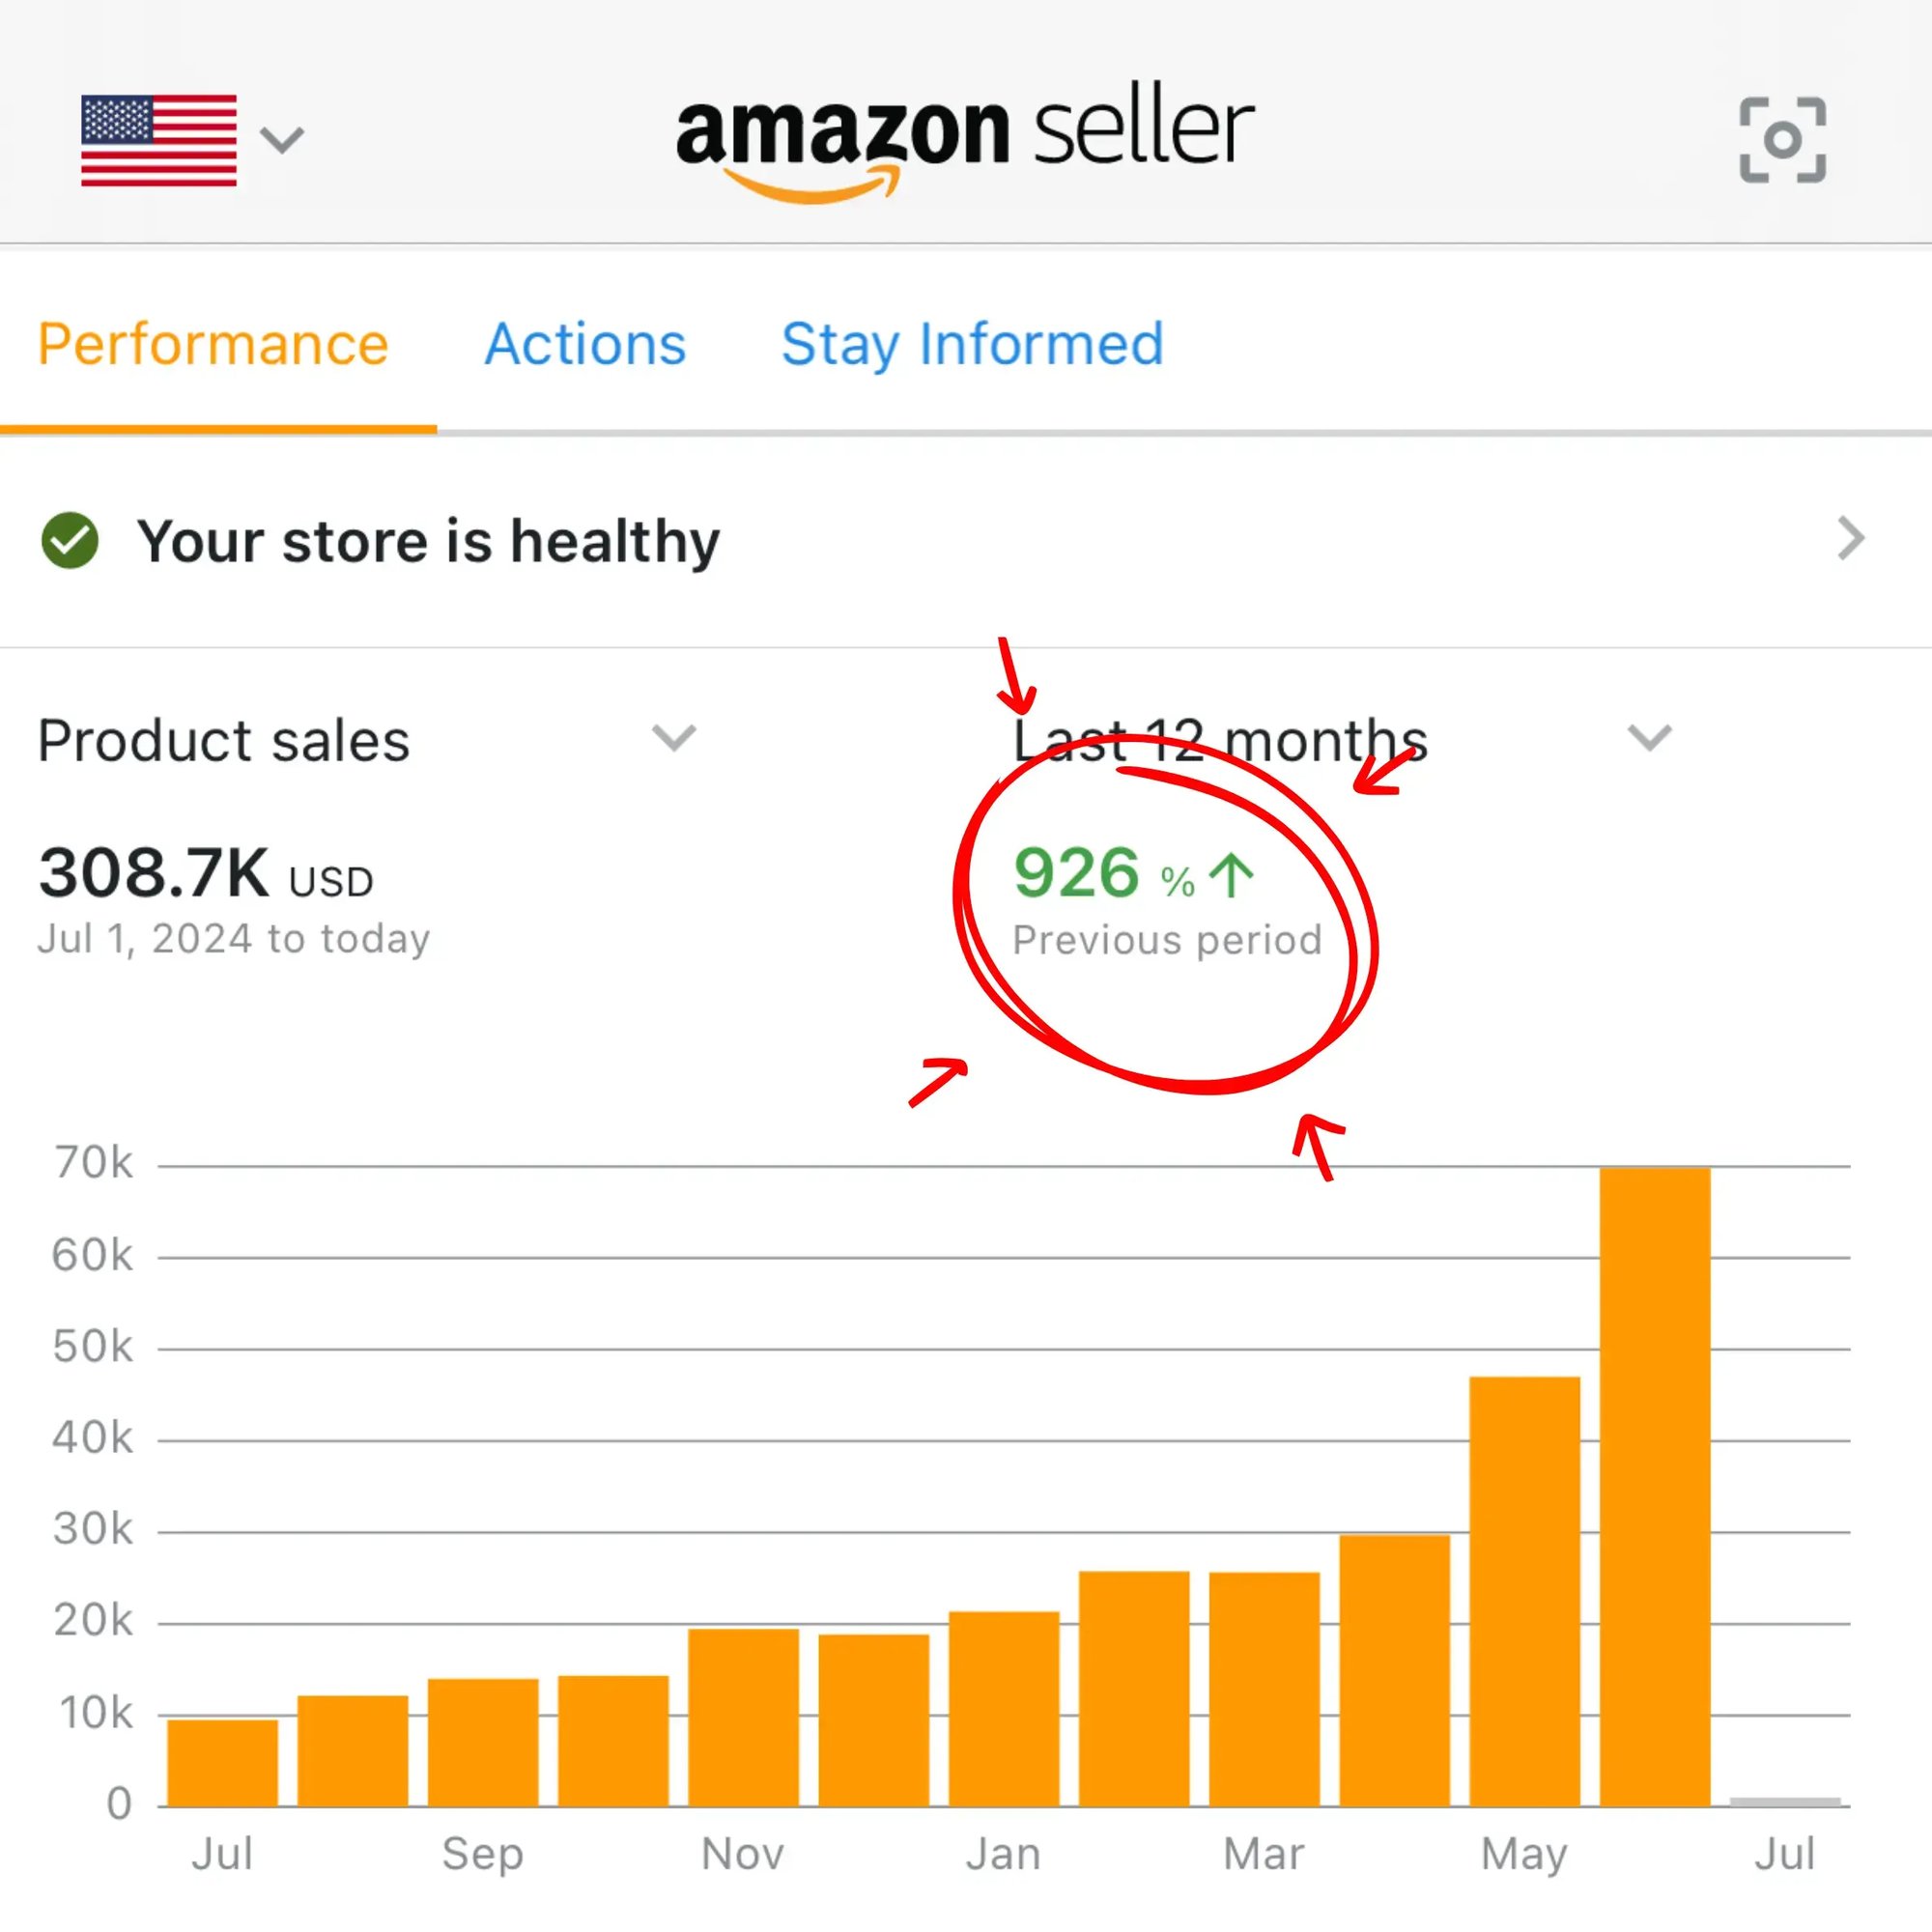This screenshot has width=1932, height=1932.
Task: Expand the Product sales metric dropdown
Action: tap(673, 738)
